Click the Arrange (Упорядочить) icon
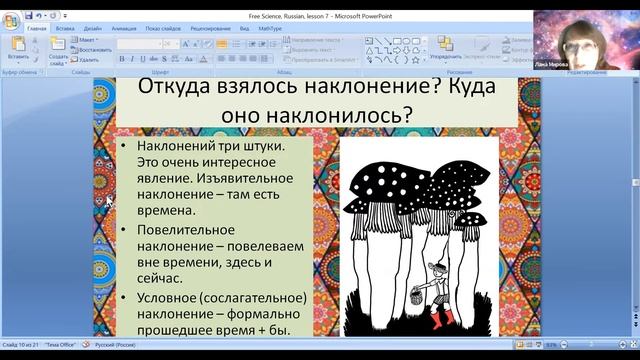The height and width of the screenshot is (360, 640). (445, 43)
